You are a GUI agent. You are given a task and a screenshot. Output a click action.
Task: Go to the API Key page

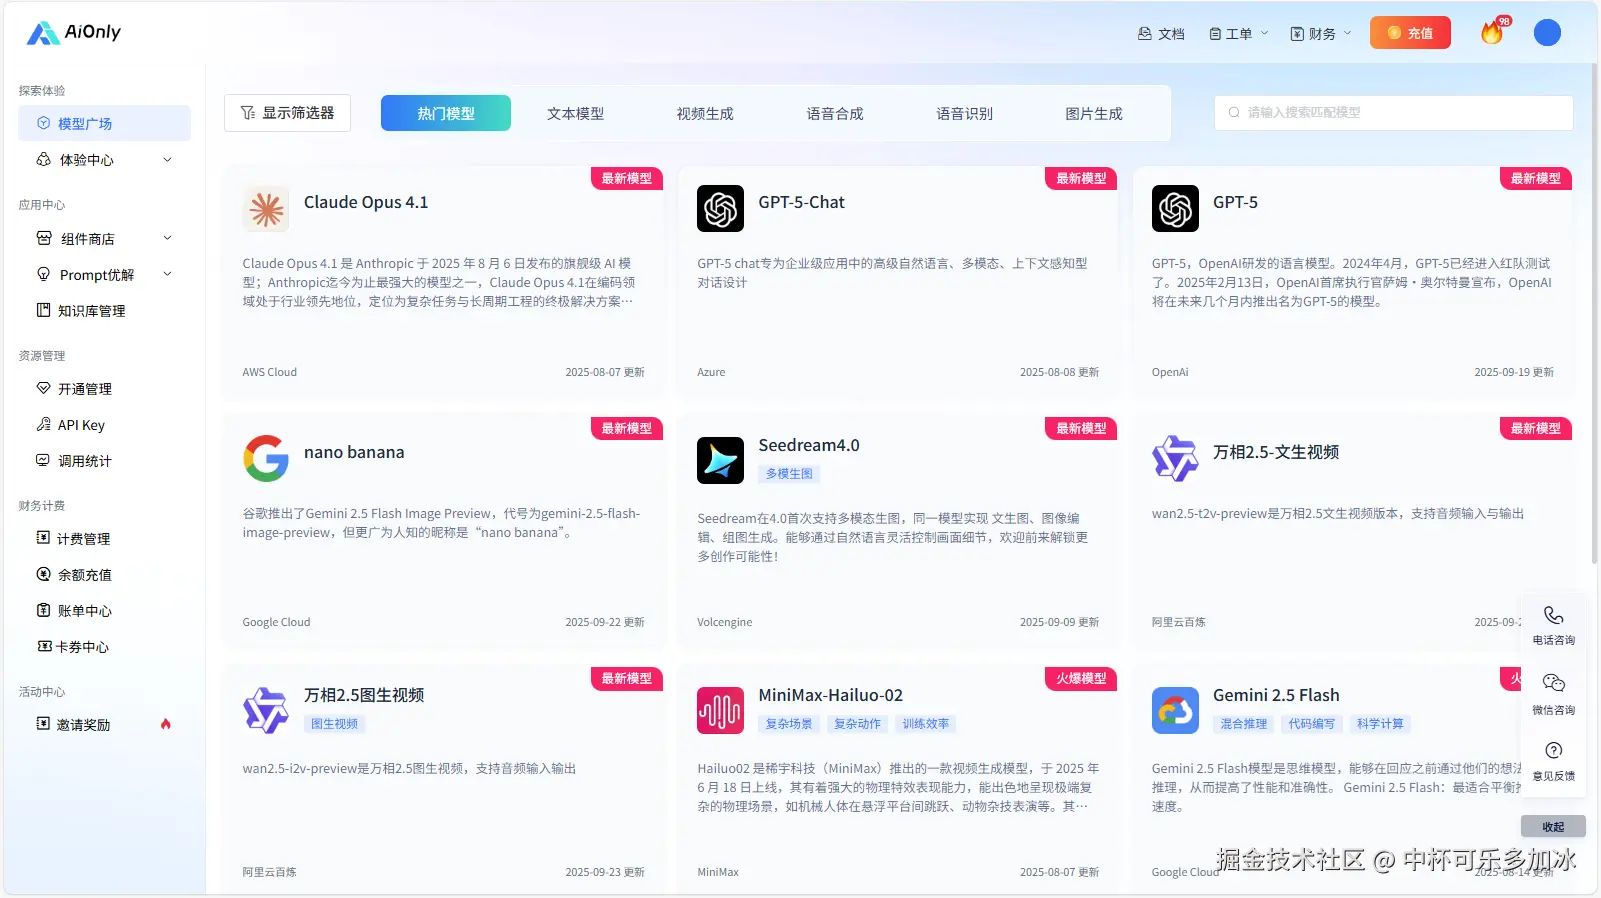click(x=104, y=424)
